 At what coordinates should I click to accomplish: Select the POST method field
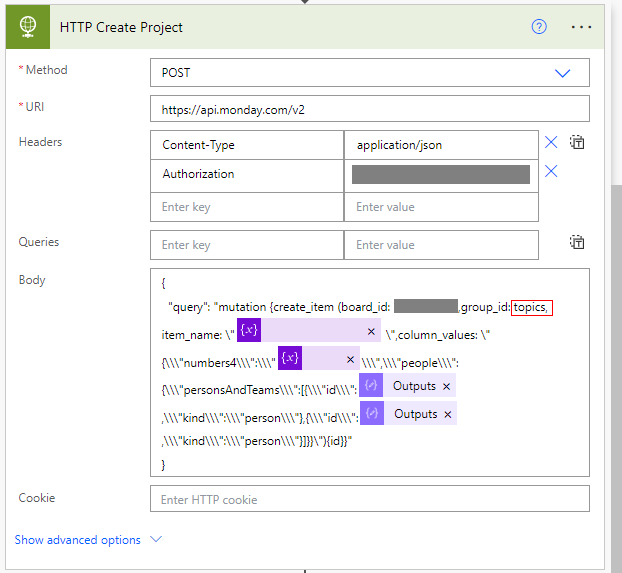pos(370,73)
